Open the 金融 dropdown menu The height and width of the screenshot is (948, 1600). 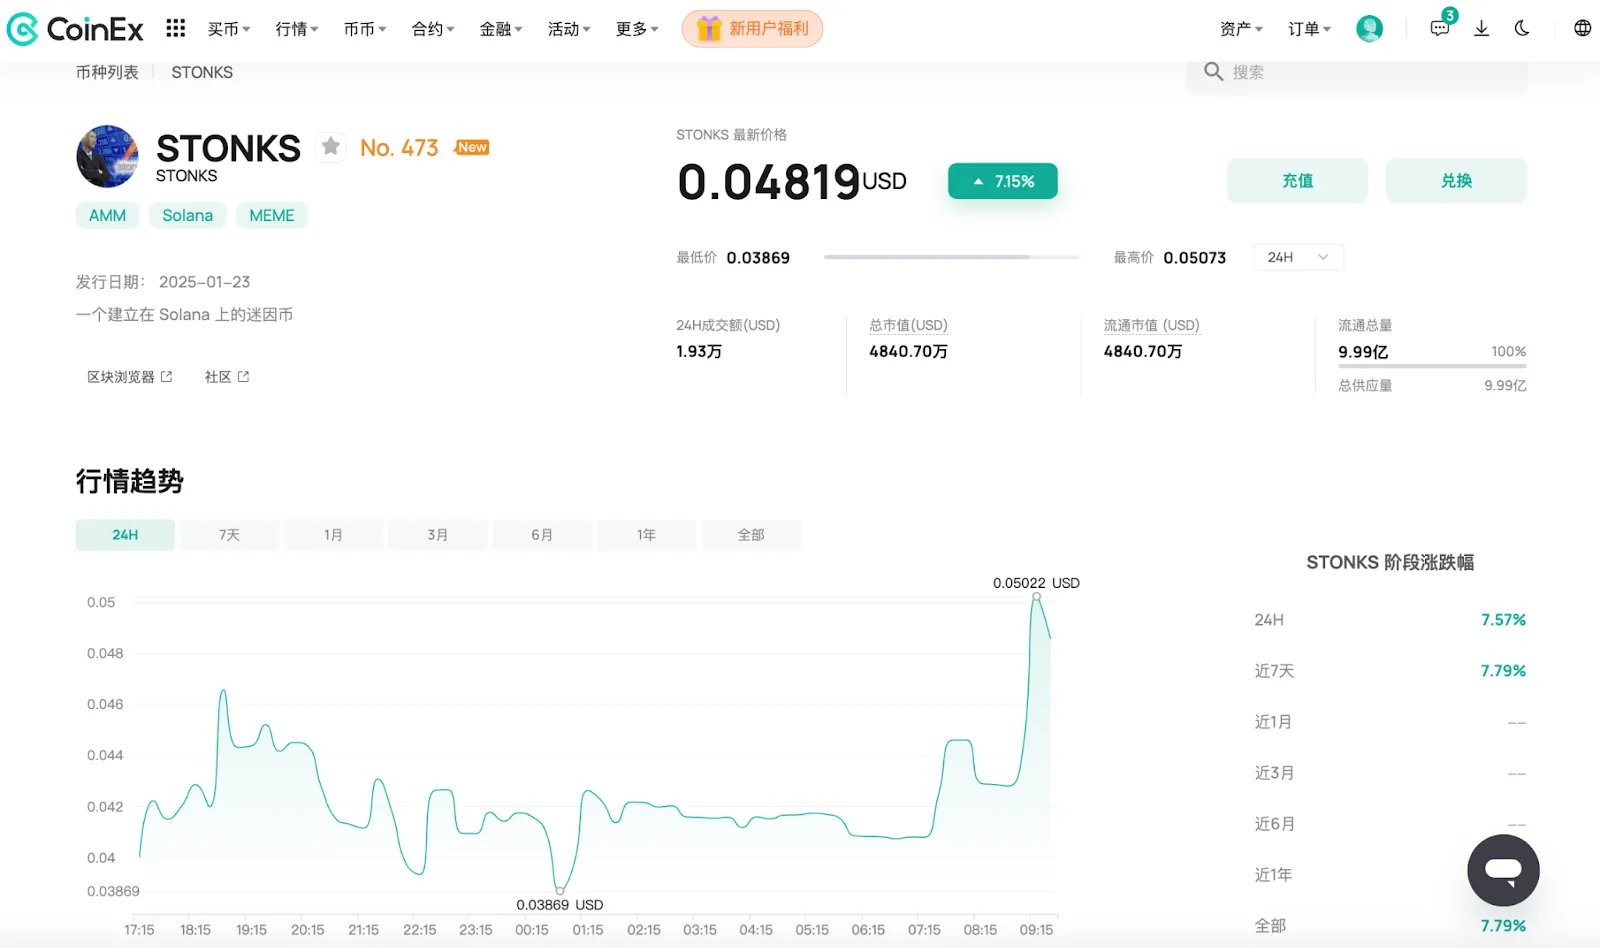(x=501, y=29)
